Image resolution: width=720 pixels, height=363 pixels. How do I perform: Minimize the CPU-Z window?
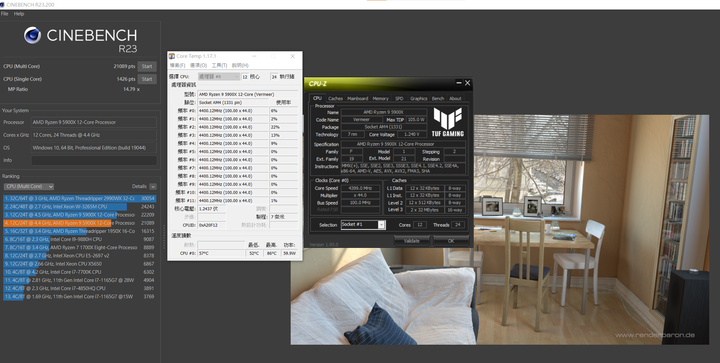[458, 83]
